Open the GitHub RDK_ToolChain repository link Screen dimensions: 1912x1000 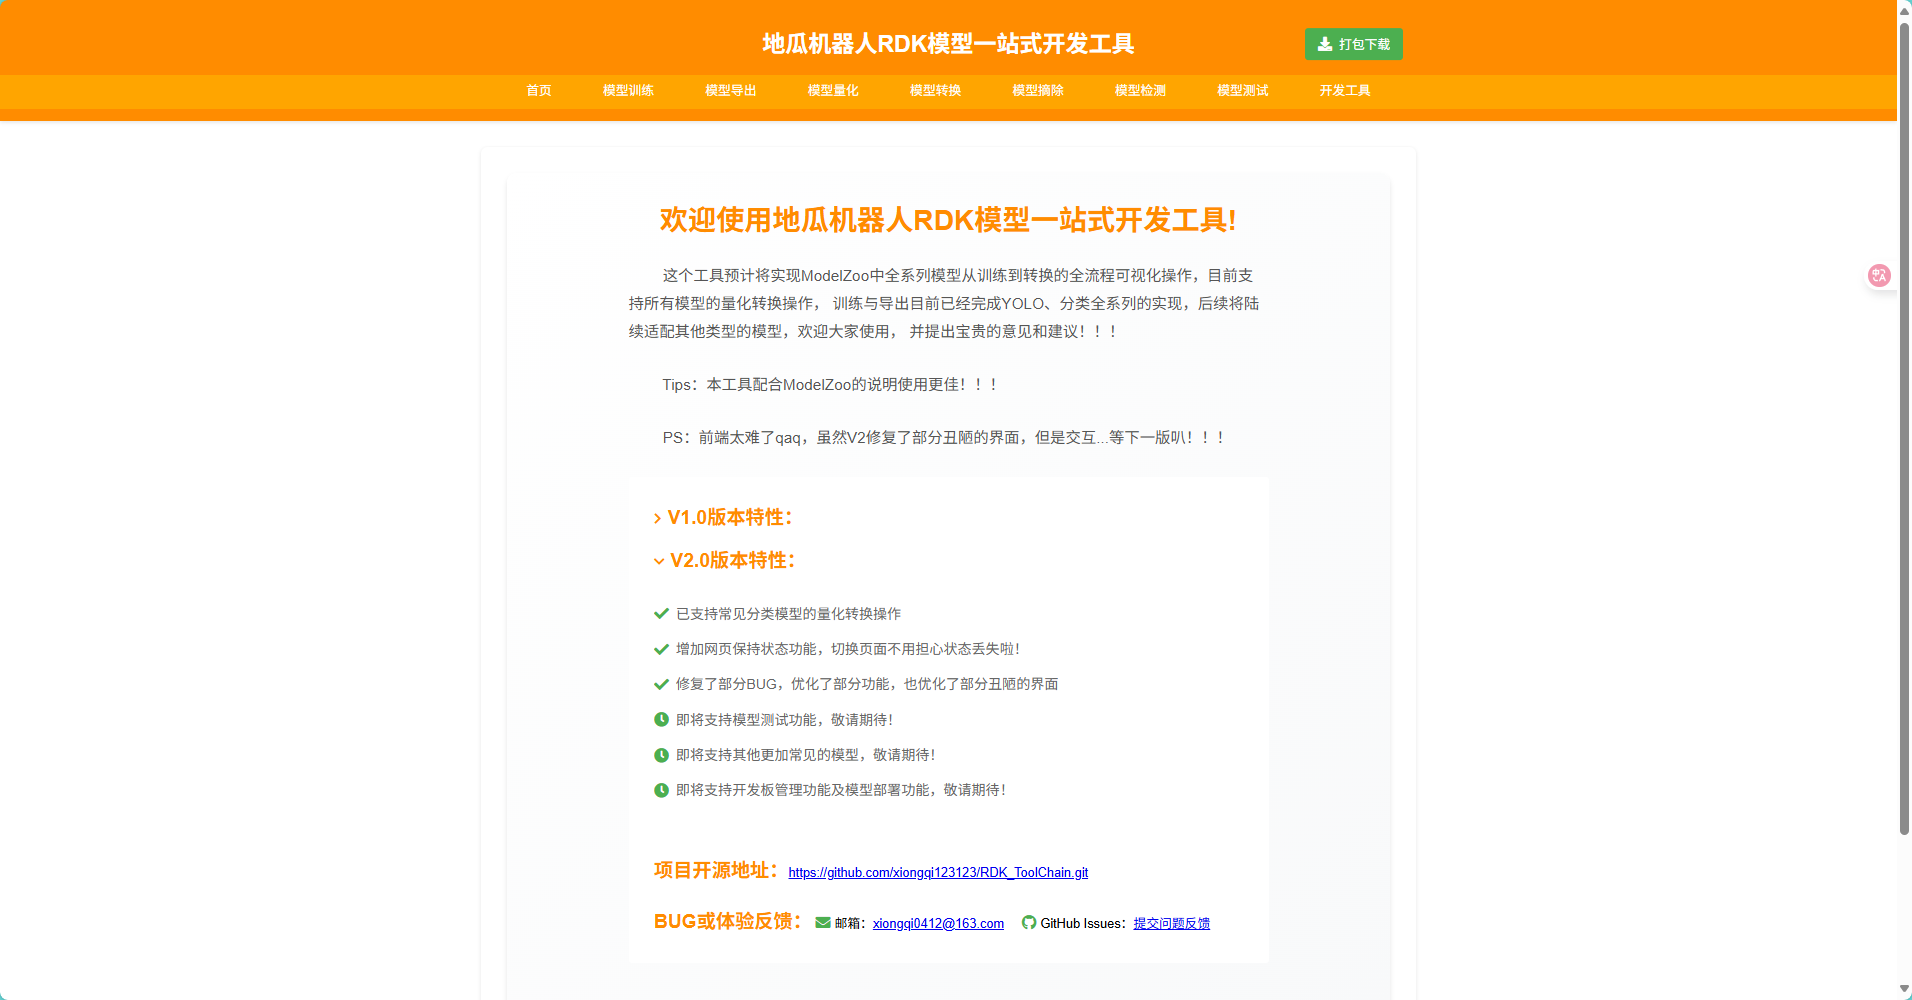pyautogui.click(x=938, y=873)
